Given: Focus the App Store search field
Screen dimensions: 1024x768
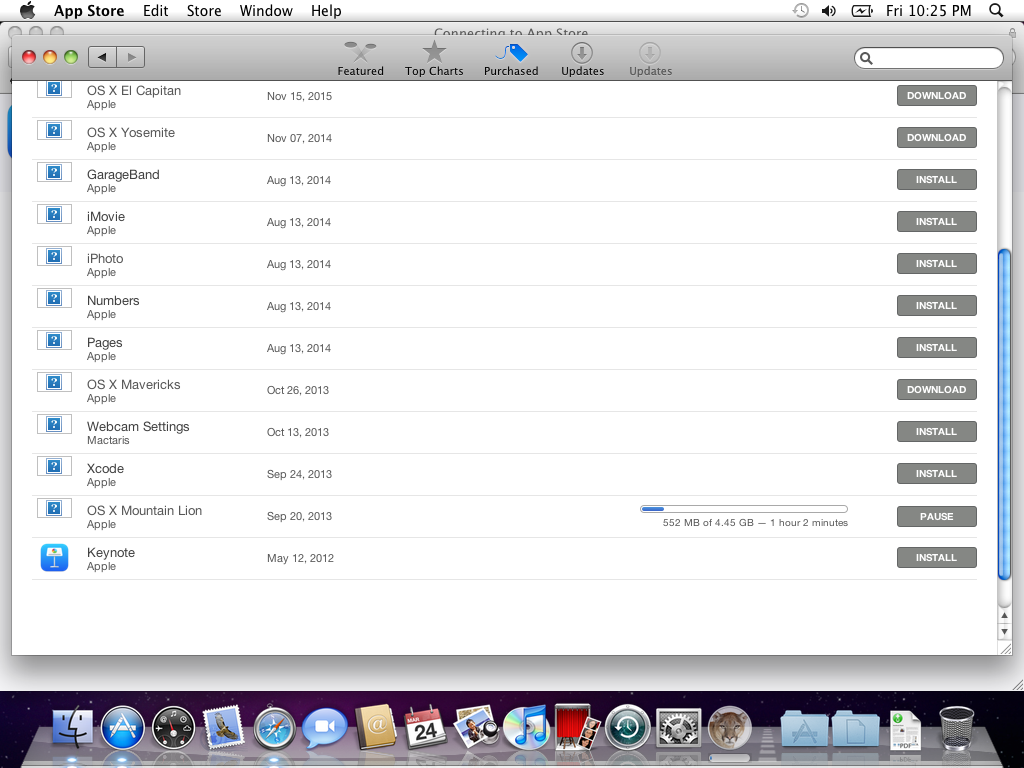Looking at the screenshot, I should [x=928, y=58].
